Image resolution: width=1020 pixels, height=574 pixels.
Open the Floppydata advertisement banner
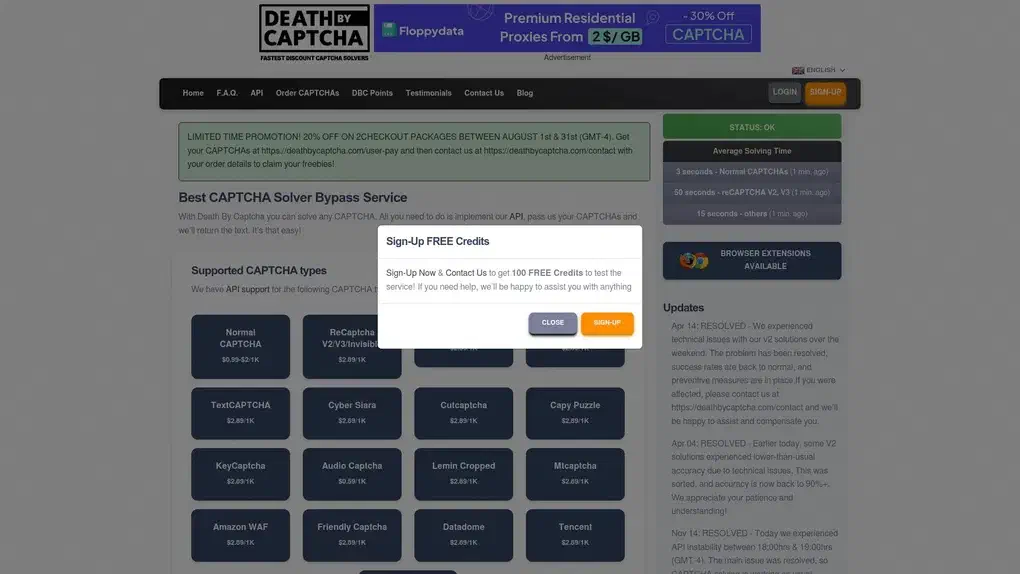[567, 28]
